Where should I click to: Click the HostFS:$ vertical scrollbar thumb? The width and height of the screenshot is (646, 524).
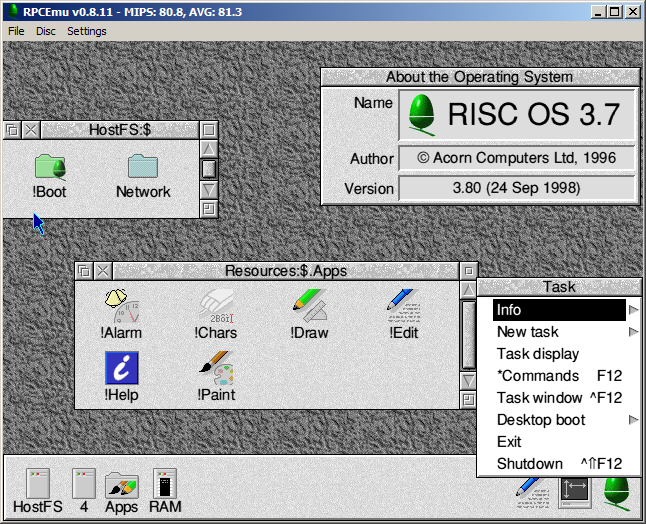point(209,169)
